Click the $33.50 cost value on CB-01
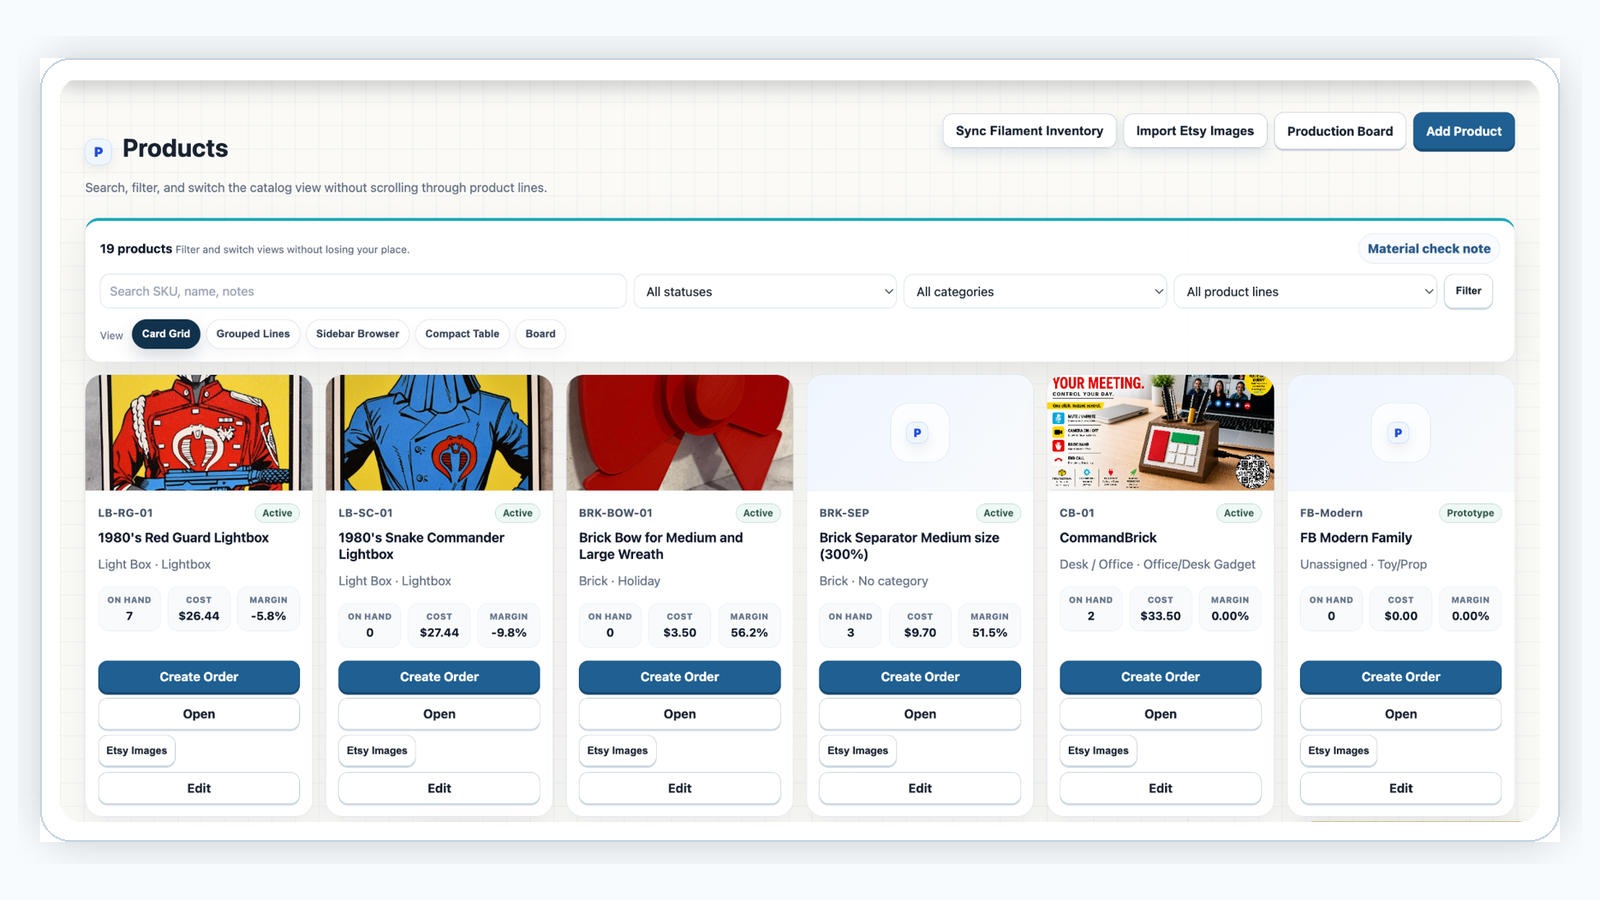The height and width of the screenshot is (900, 1600). (x=1161, y=616)
